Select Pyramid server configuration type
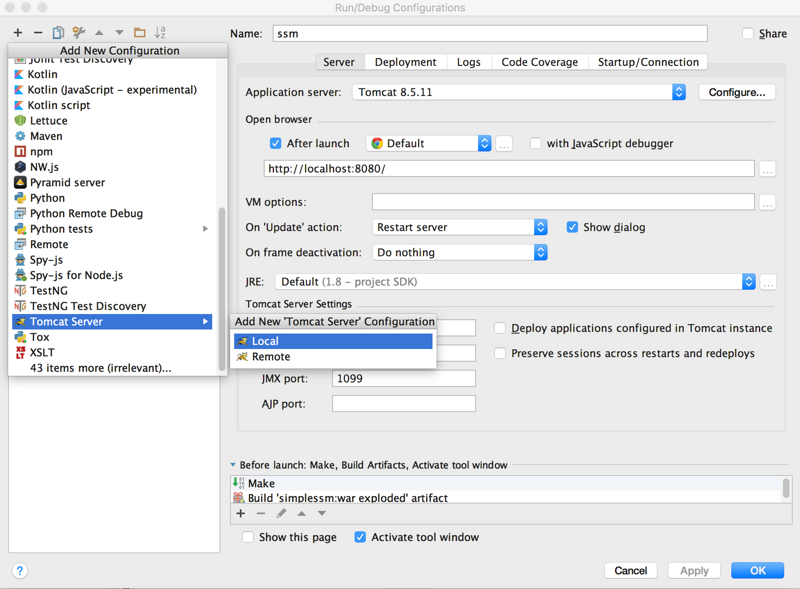The image size is (800, 589). [112, 182]
